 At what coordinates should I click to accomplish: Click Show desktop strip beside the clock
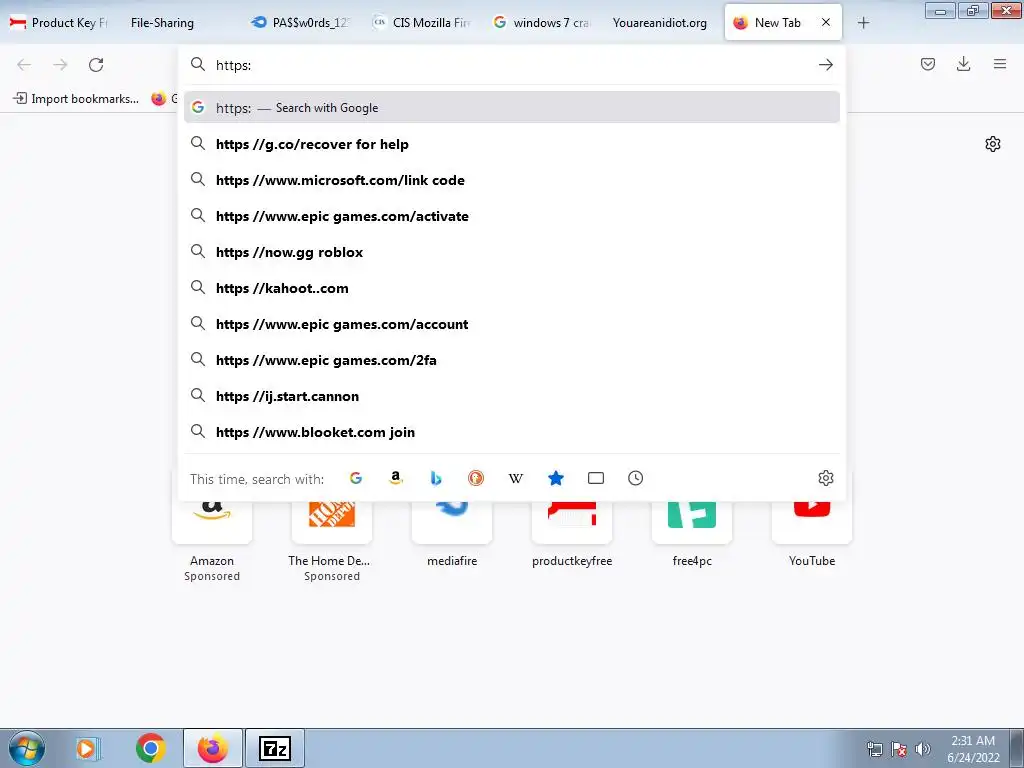1016,748
